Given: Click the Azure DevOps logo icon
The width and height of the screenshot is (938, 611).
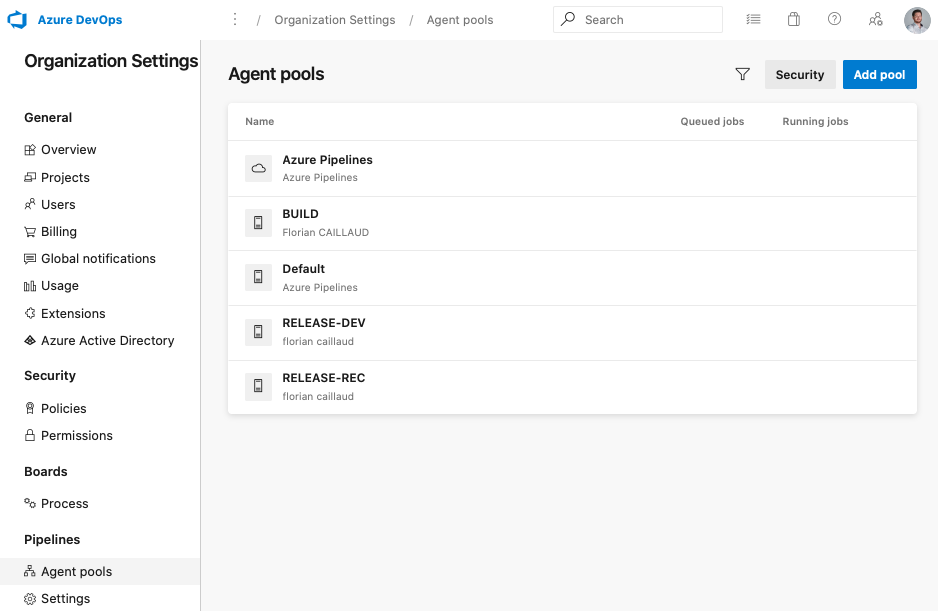Looking at the screenshot, I should 17,20.
